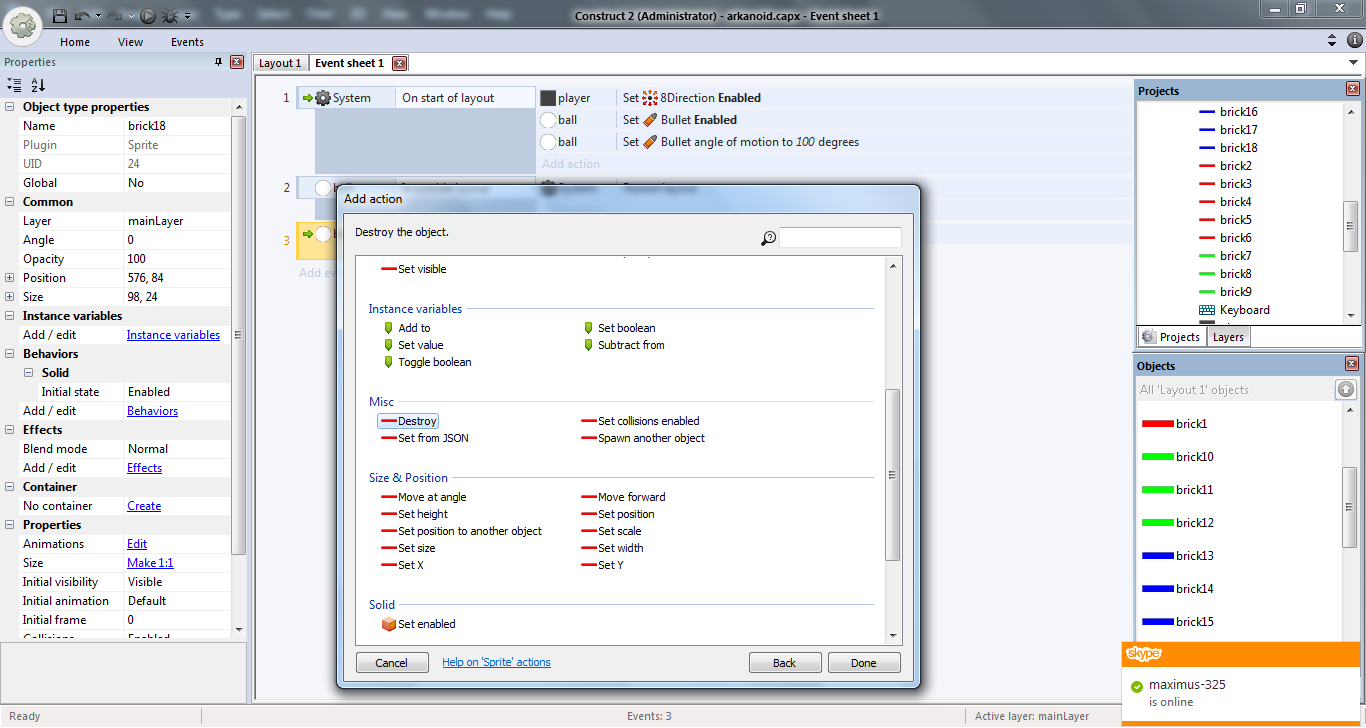Click the Create container link
The image size is (1366, 728).
pos(144,506)
